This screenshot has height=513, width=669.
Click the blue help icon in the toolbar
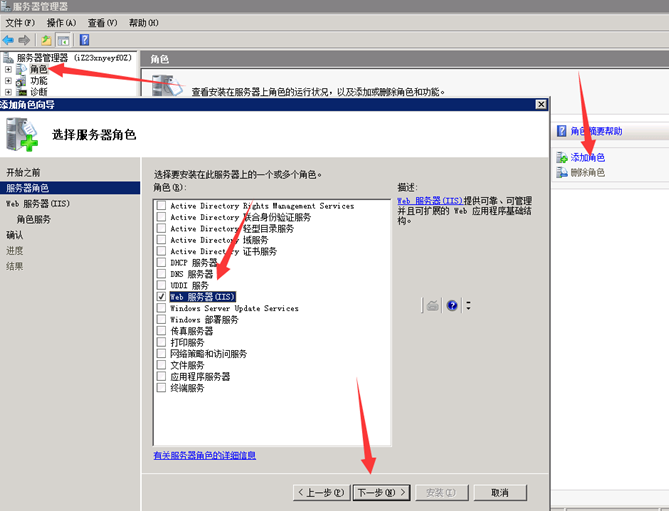click(x=85, y=40)
